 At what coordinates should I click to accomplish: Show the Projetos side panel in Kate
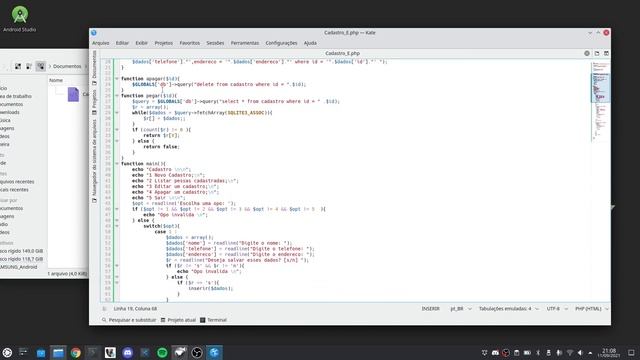tap(94, 102)
